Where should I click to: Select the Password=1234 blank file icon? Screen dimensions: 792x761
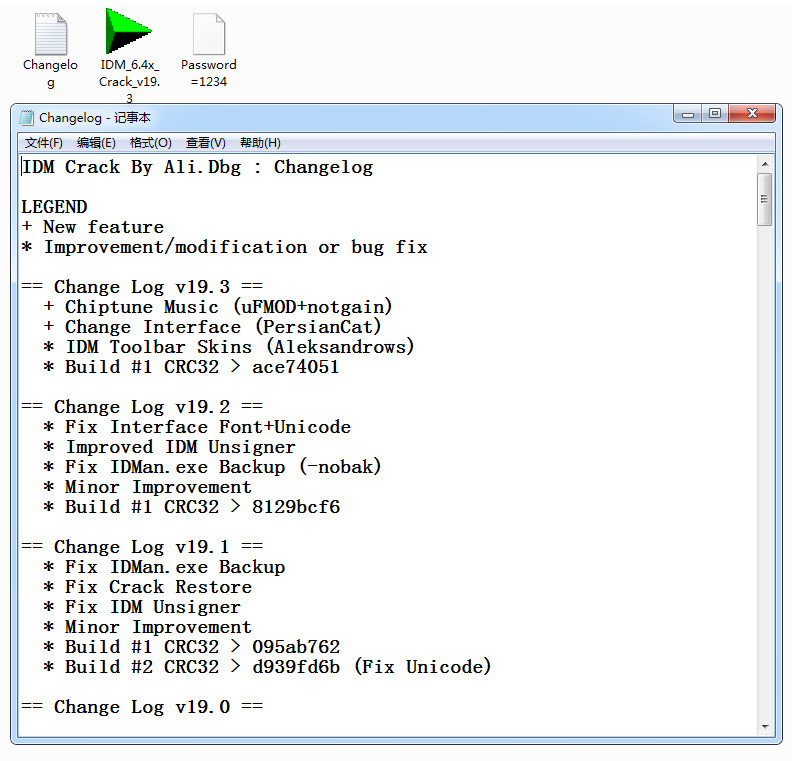(209, 34)
